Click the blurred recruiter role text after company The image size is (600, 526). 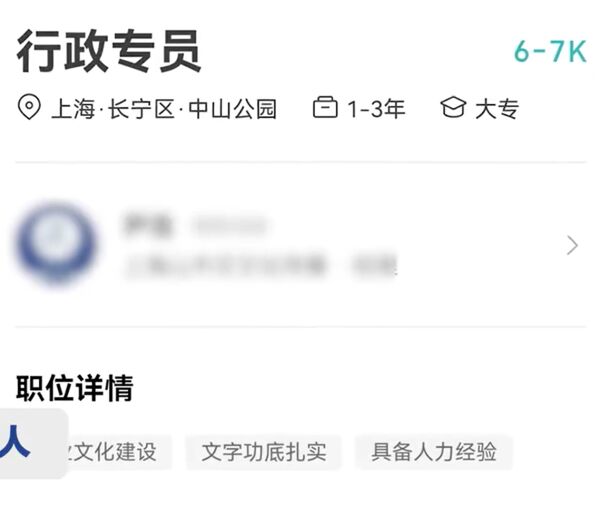pos(374,265)
